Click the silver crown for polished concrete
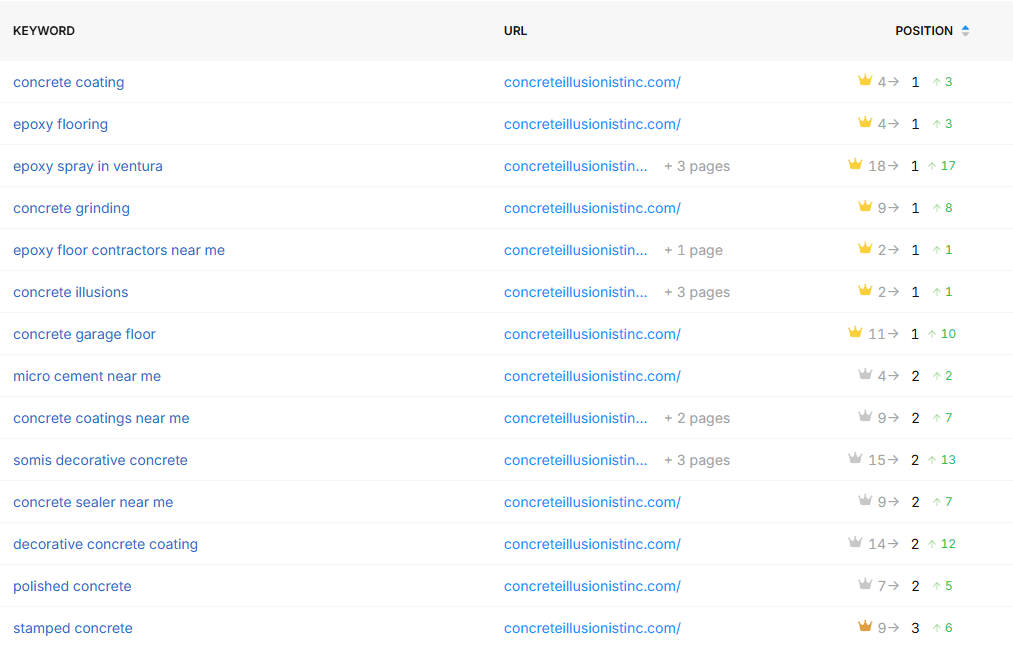 (865, 584)
